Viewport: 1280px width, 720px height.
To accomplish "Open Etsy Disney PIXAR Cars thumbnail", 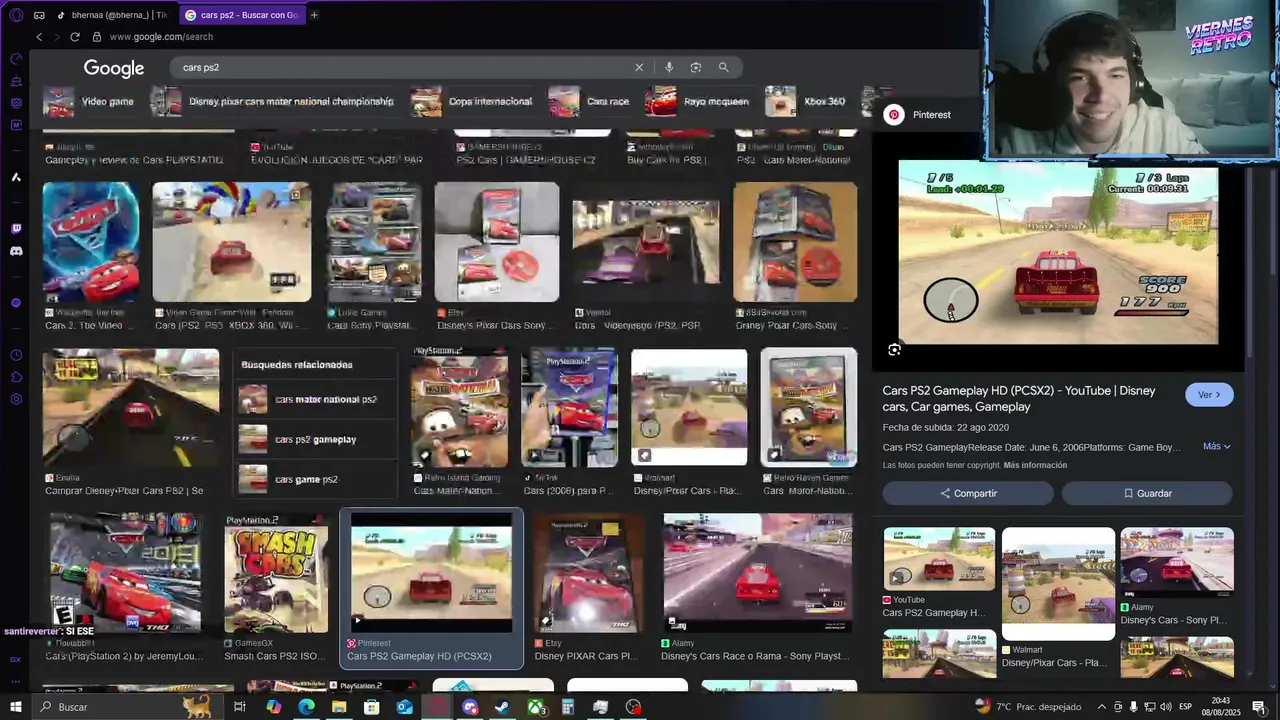I will (x=587, y=573).
